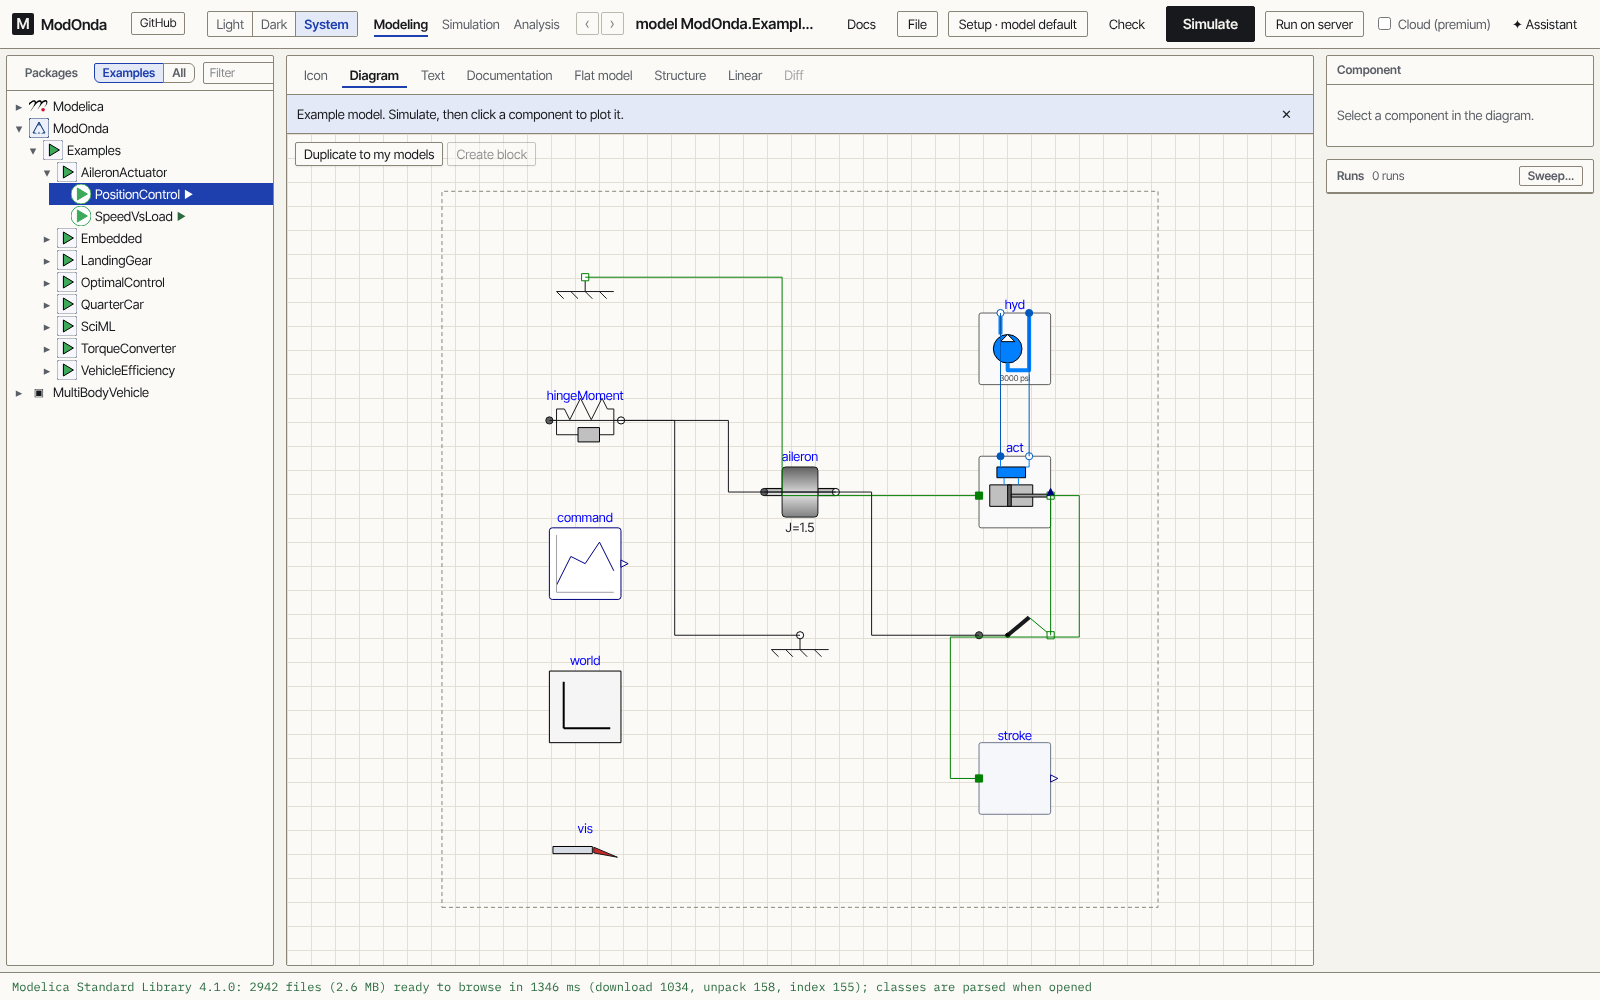Expand the LandingGear examples node
The height and width of the screenshot is (1000, 1600).
click(x=46, y=261)
